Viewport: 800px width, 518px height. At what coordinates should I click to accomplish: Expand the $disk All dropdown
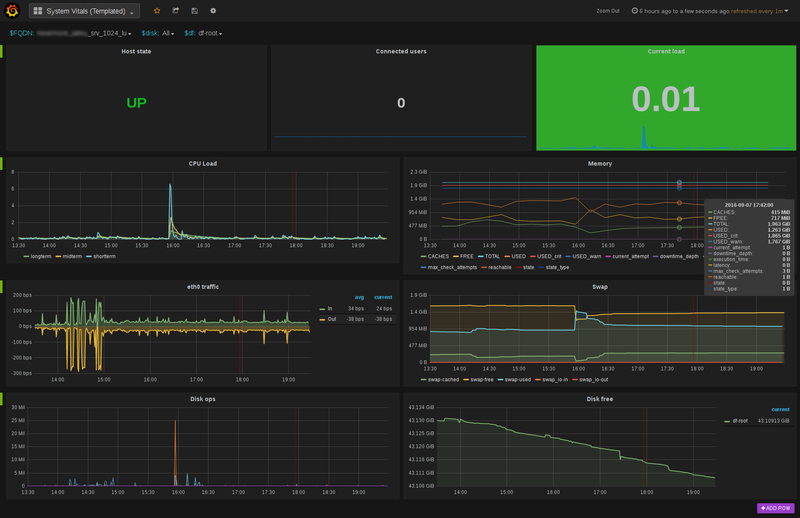(168, 33)
